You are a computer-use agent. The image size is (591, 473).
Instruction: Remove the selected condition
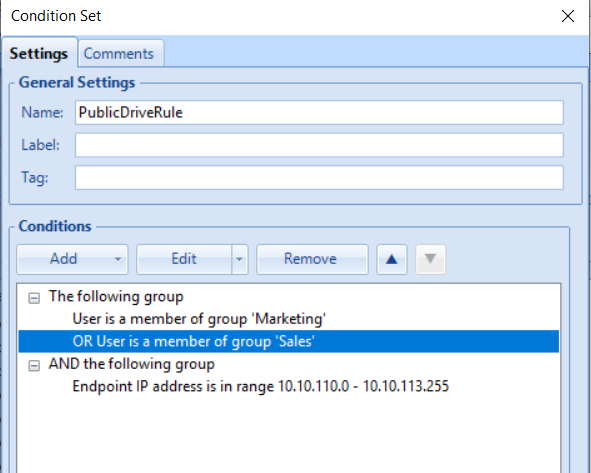click(312, 259)
